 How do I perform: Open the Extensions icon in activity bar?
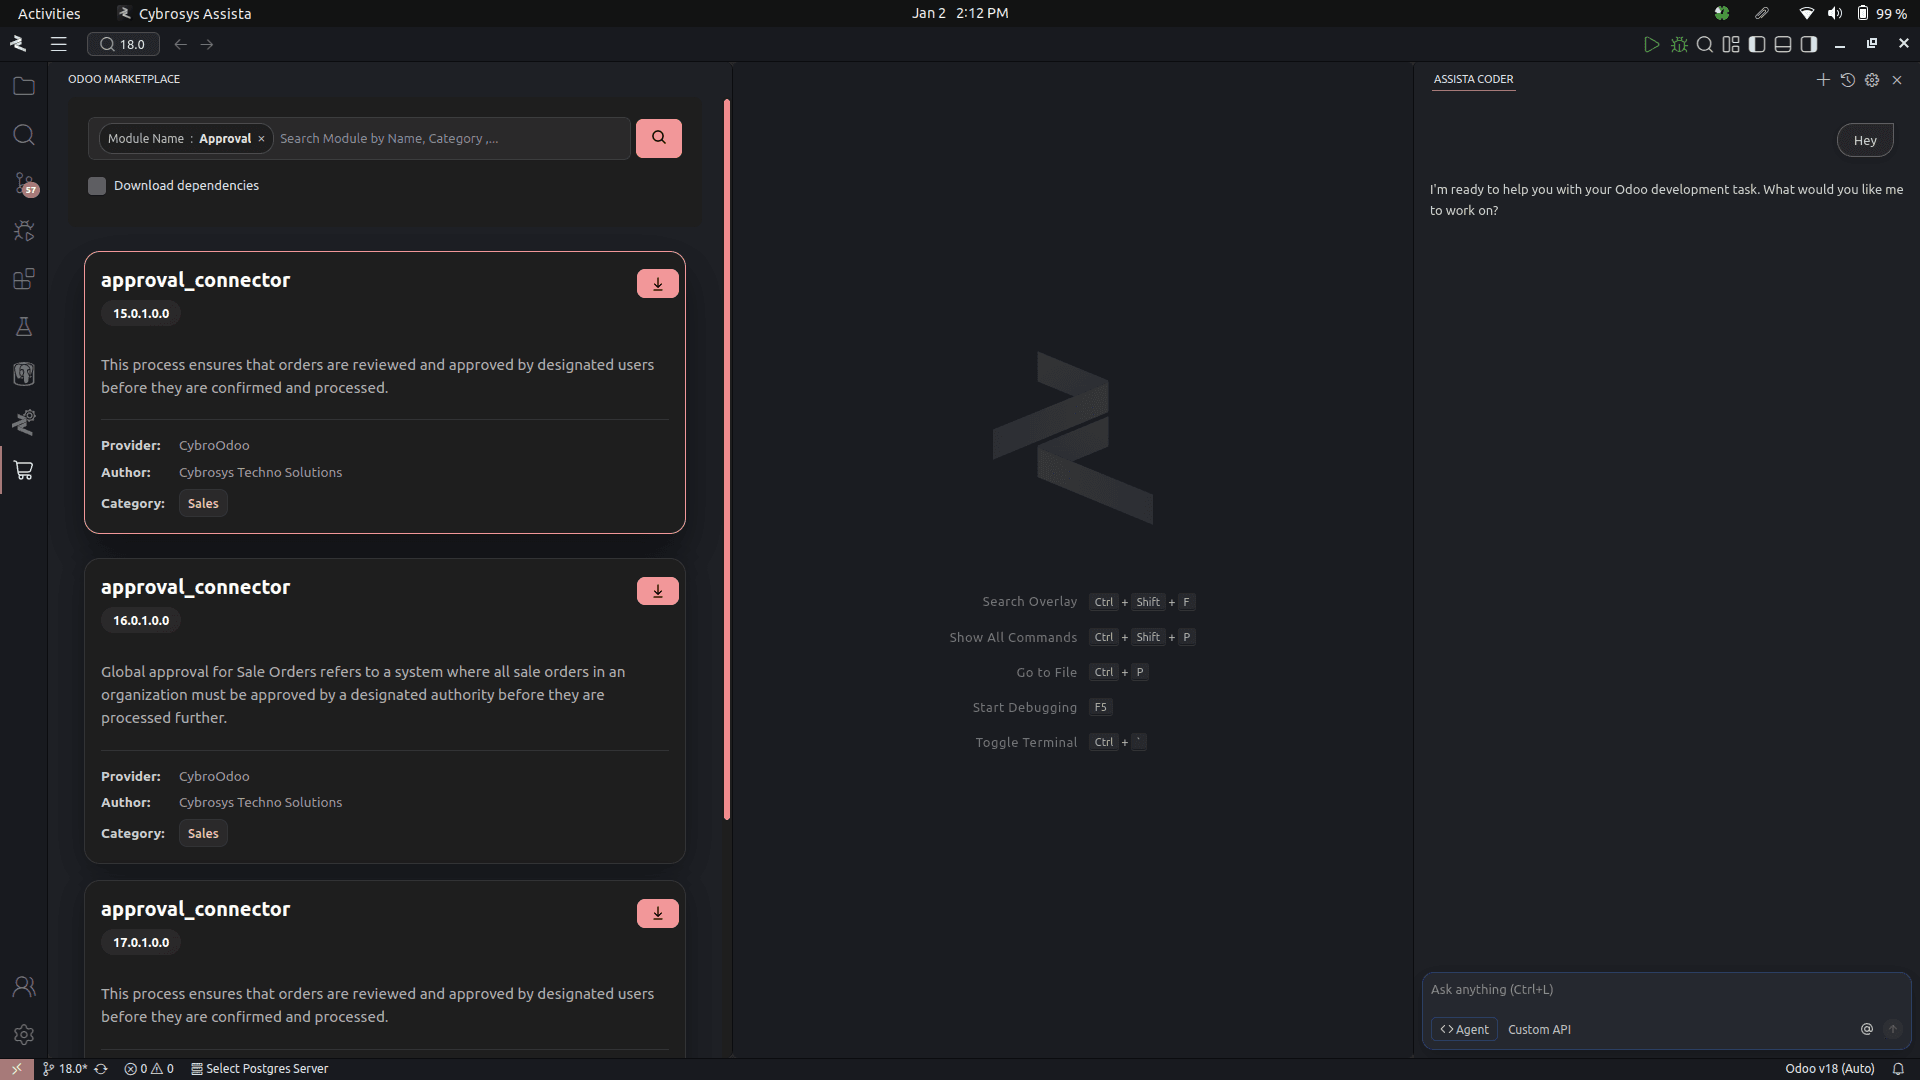click(24, 279)
